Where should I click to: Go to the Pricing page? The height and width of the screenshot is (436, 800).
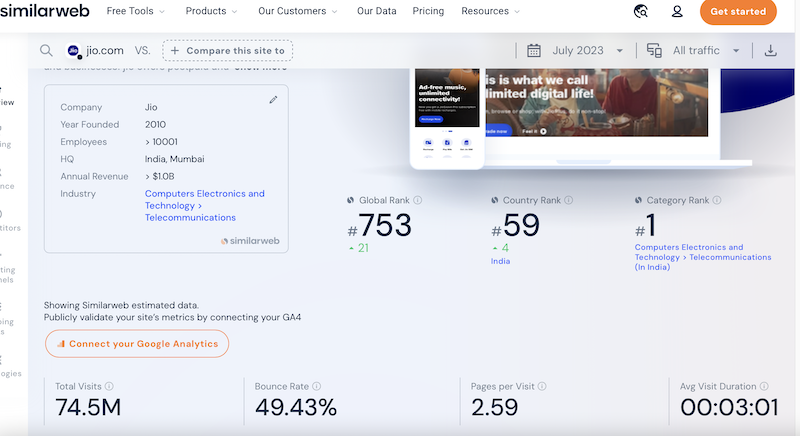click(428, 12)
